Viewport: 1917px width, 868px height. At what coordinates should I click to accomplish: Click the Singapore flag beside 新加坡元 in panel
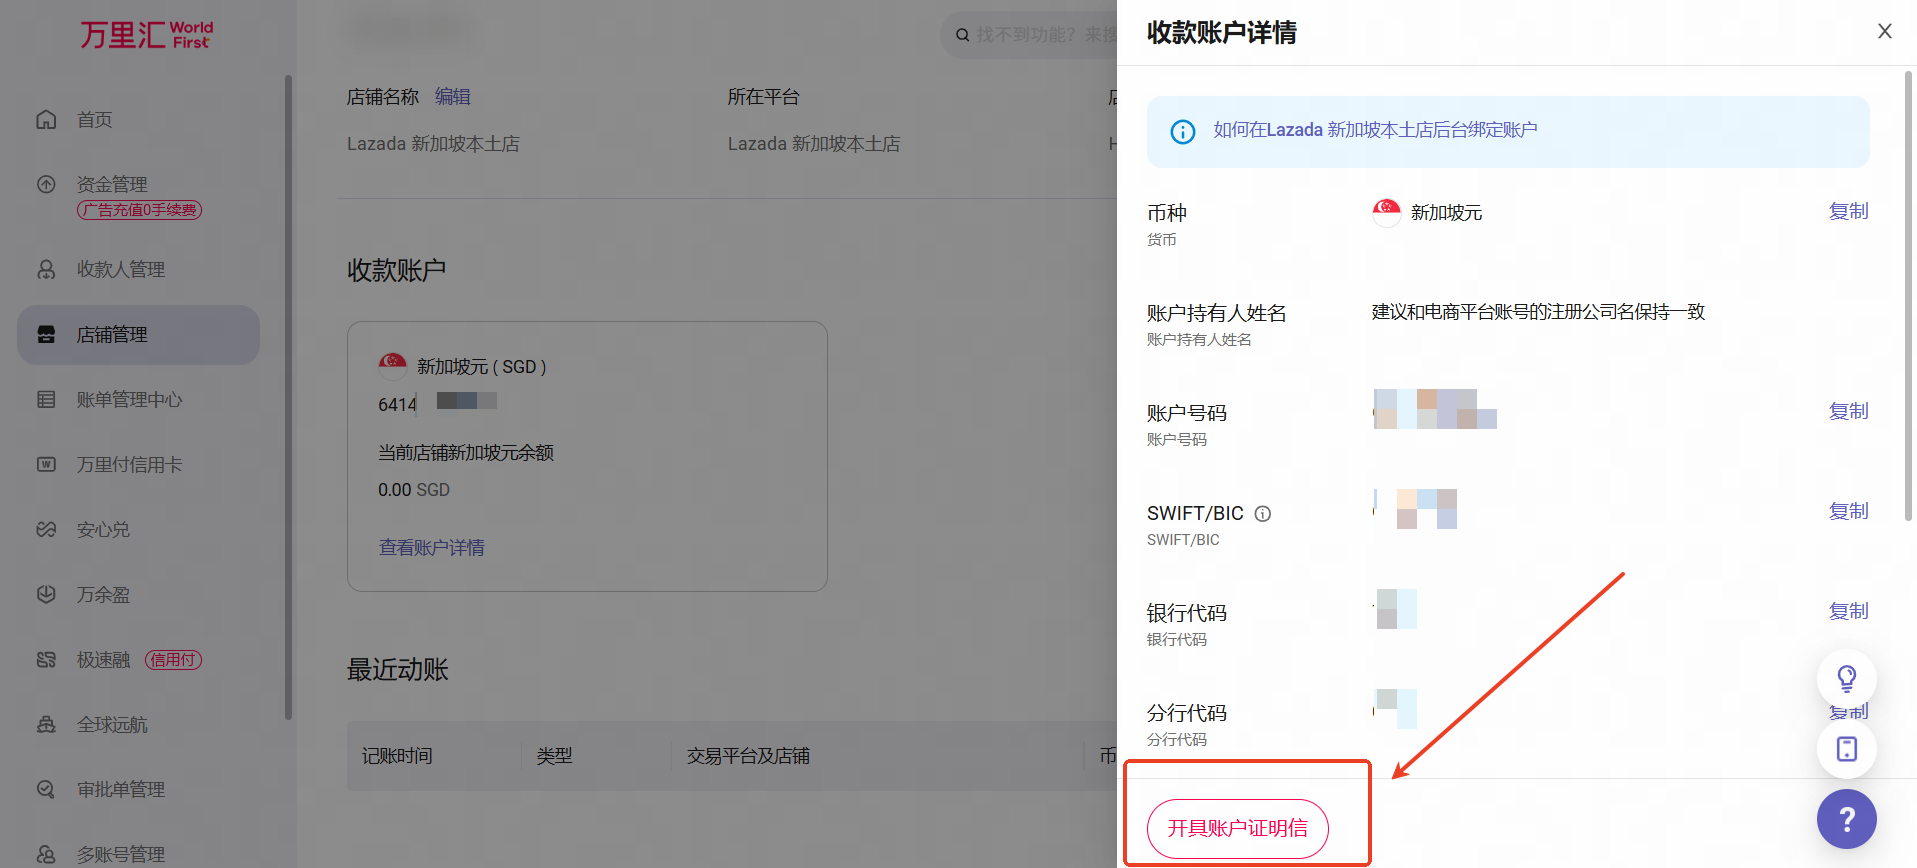(1386, 212)
